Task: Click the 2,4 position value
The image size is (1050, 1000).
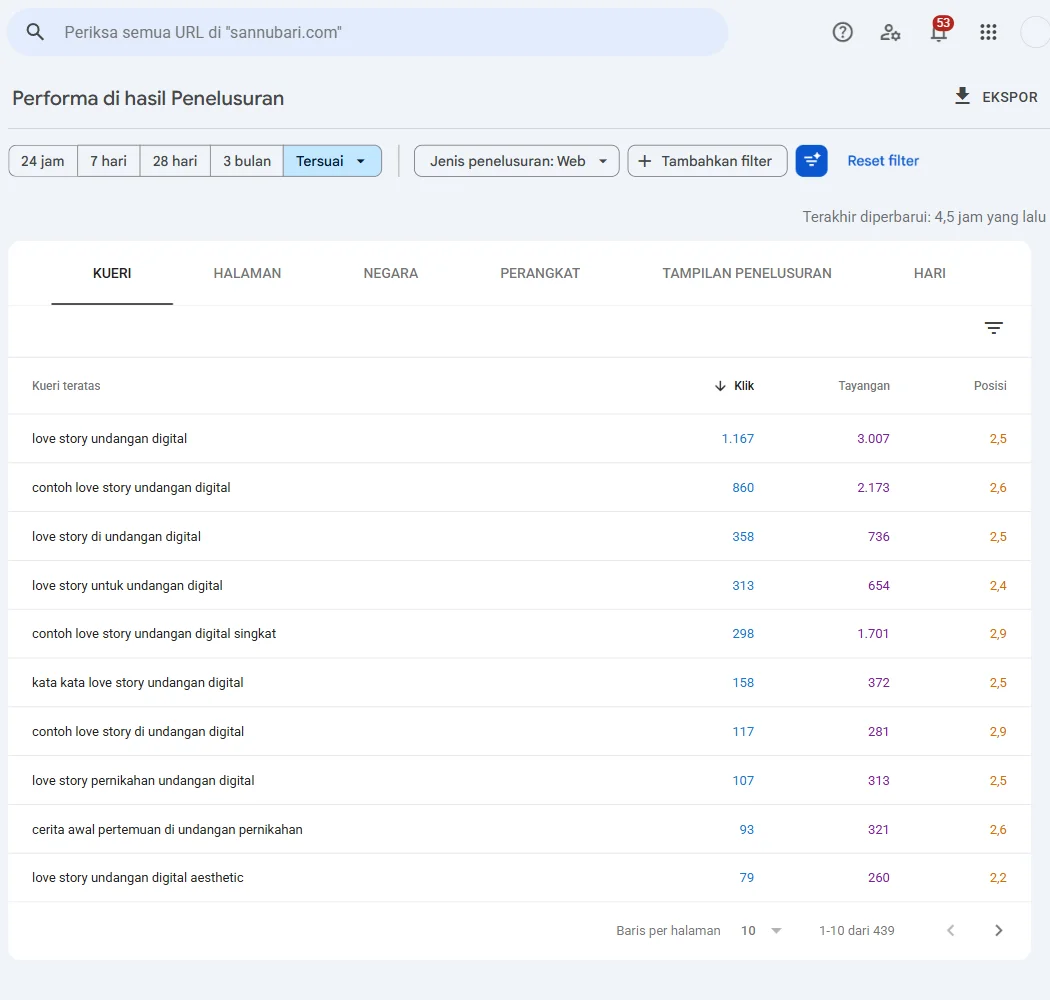Action: click(998, 585)
